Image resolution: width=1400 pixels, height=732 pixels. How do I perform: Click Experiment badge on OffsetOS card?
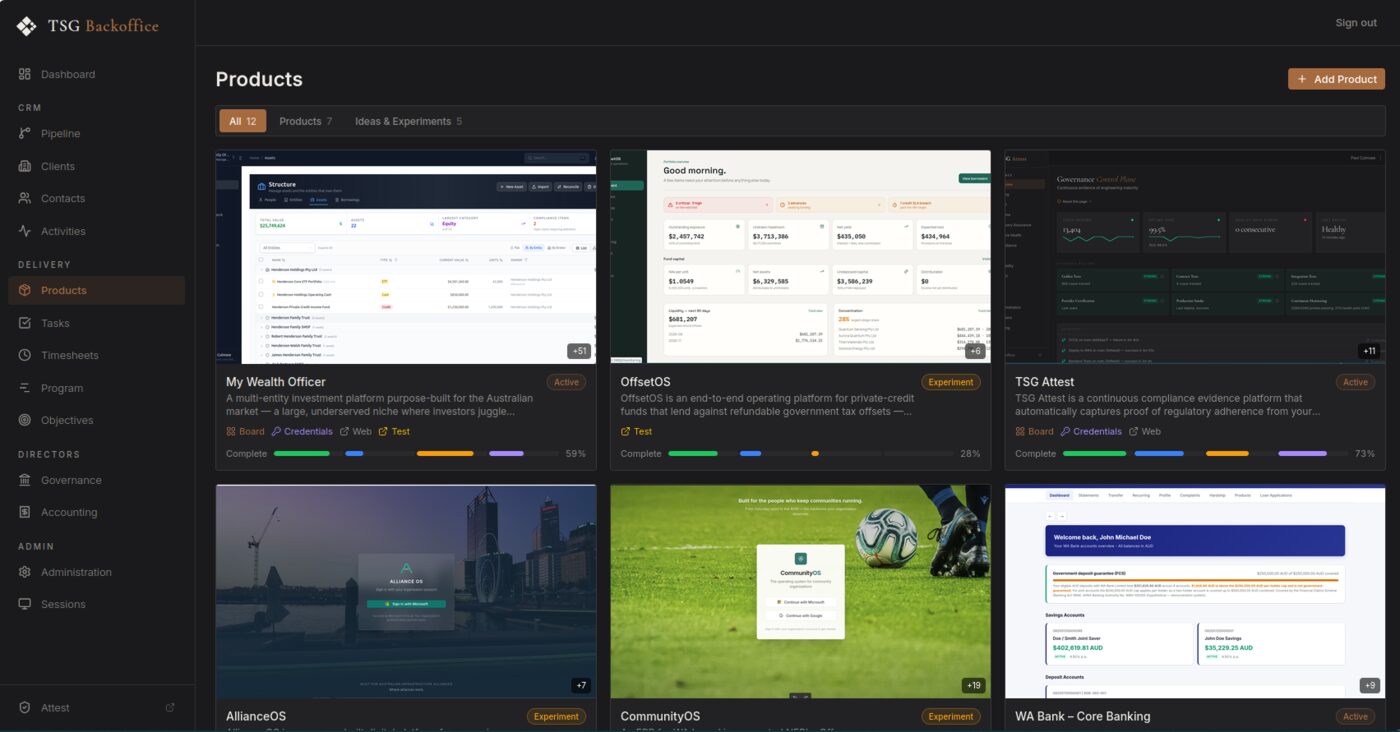951,382
